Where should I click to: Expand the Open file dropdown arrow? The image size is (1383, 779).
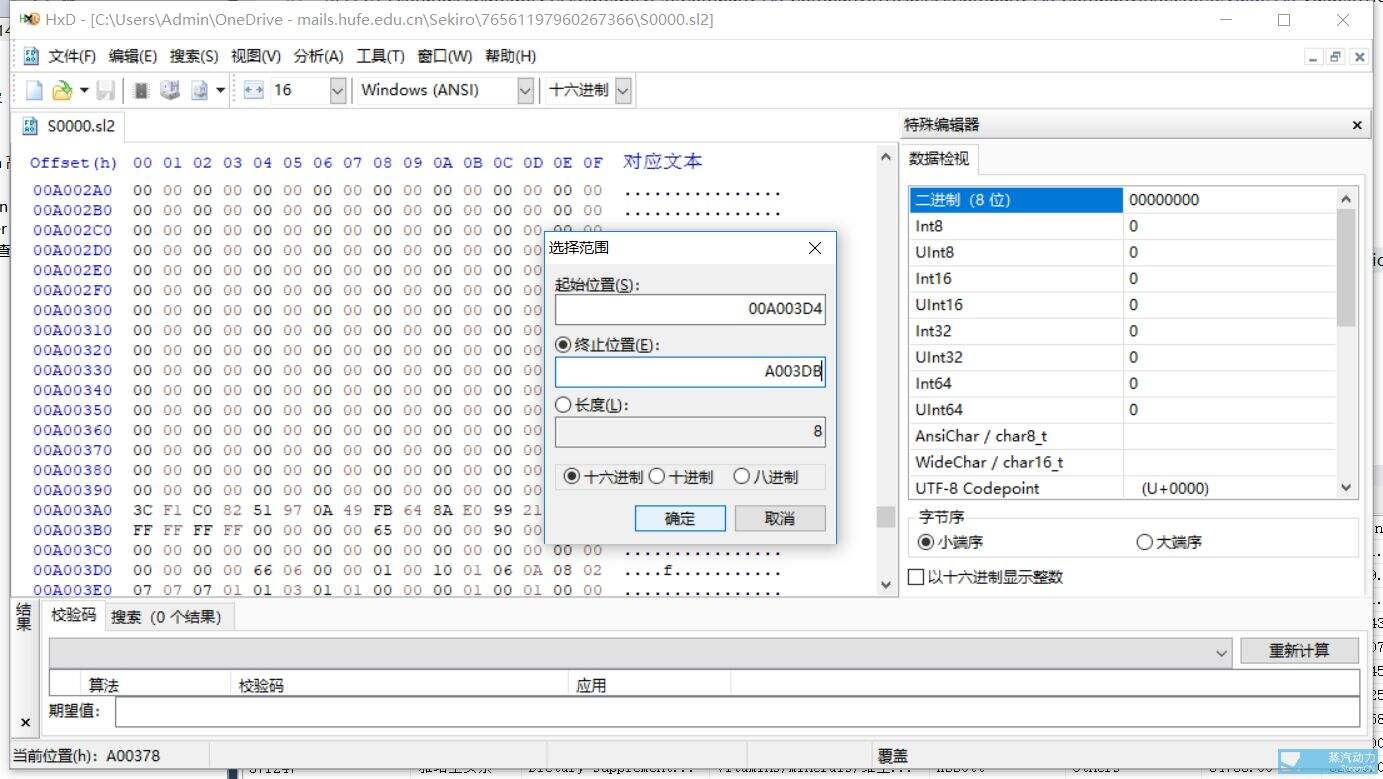[84, 90]
